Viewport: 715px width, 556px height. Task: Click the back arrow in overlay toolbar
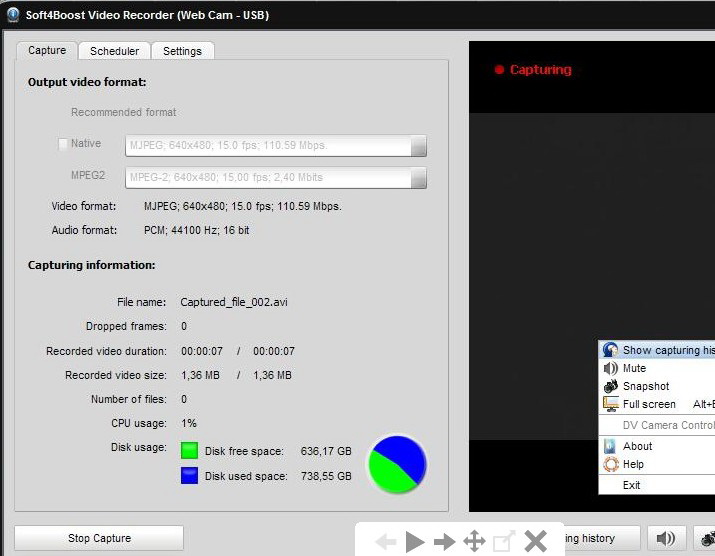tap(386, 542)
